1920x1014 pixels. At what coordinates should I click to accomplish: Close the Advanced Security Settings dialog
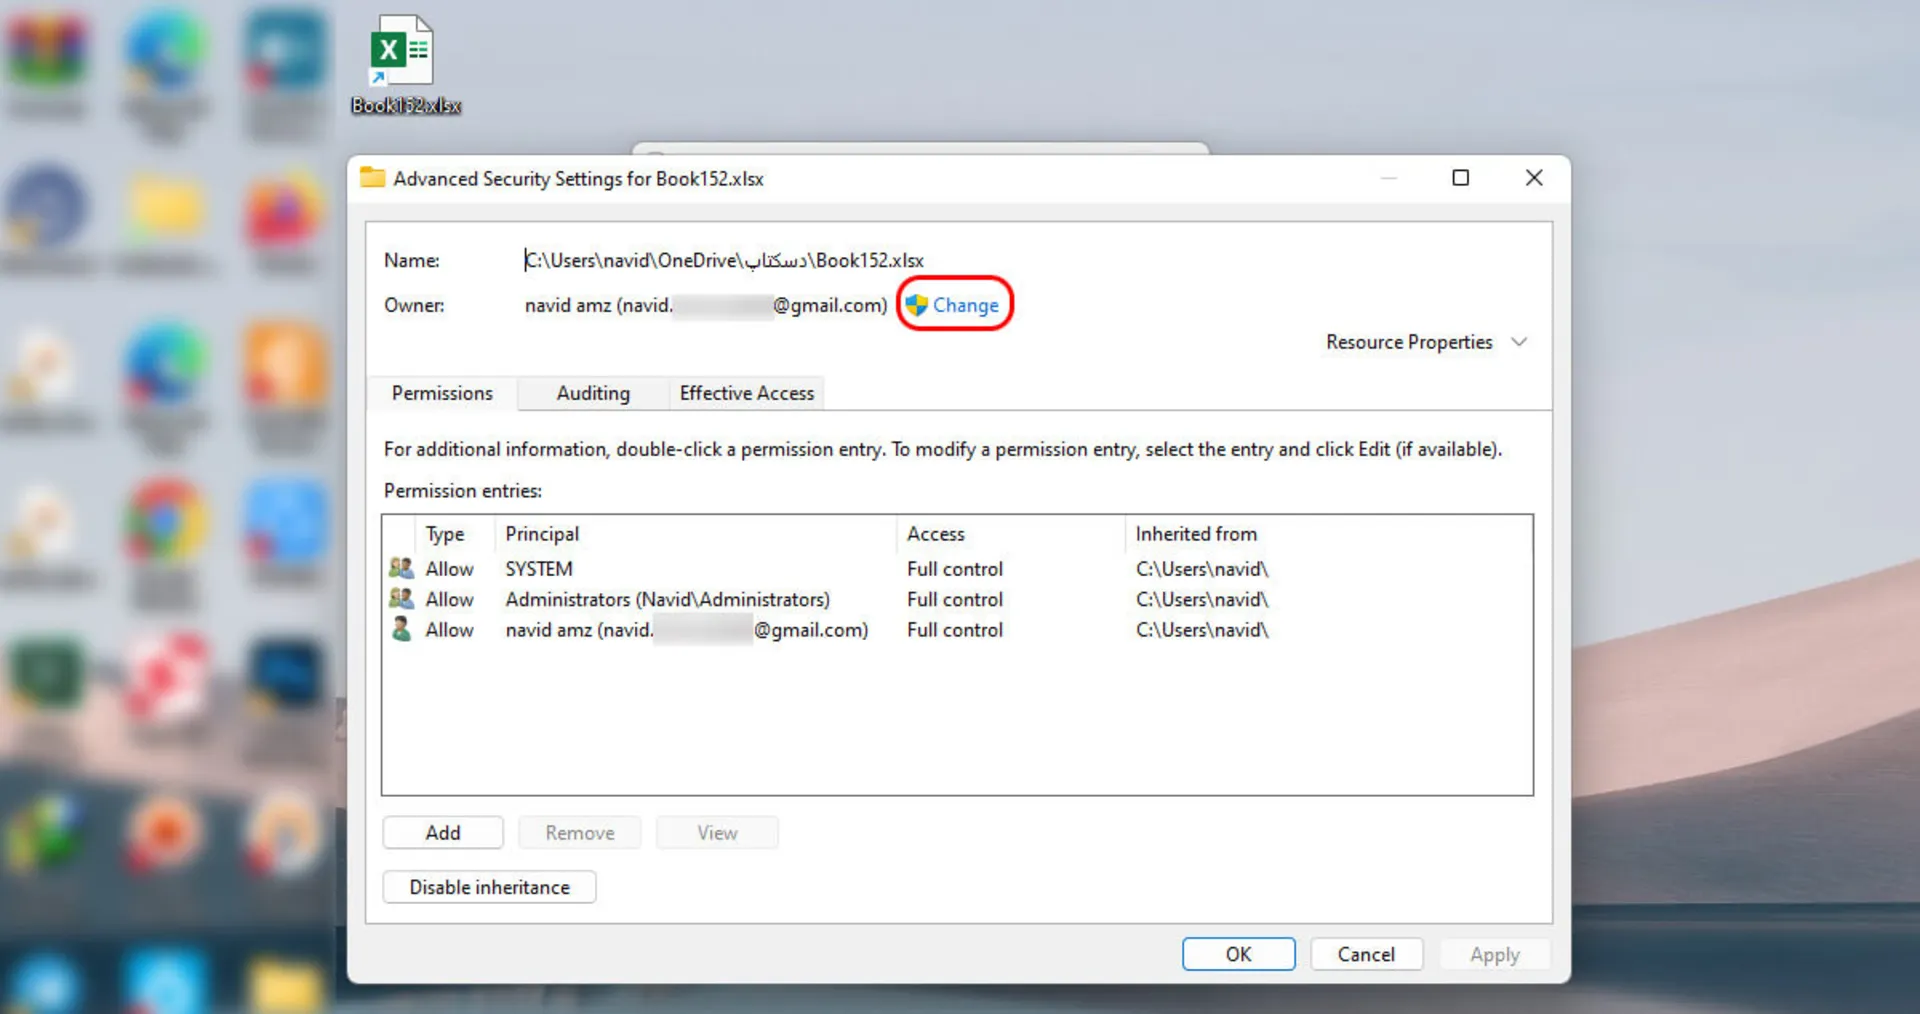coord(1534,178)
